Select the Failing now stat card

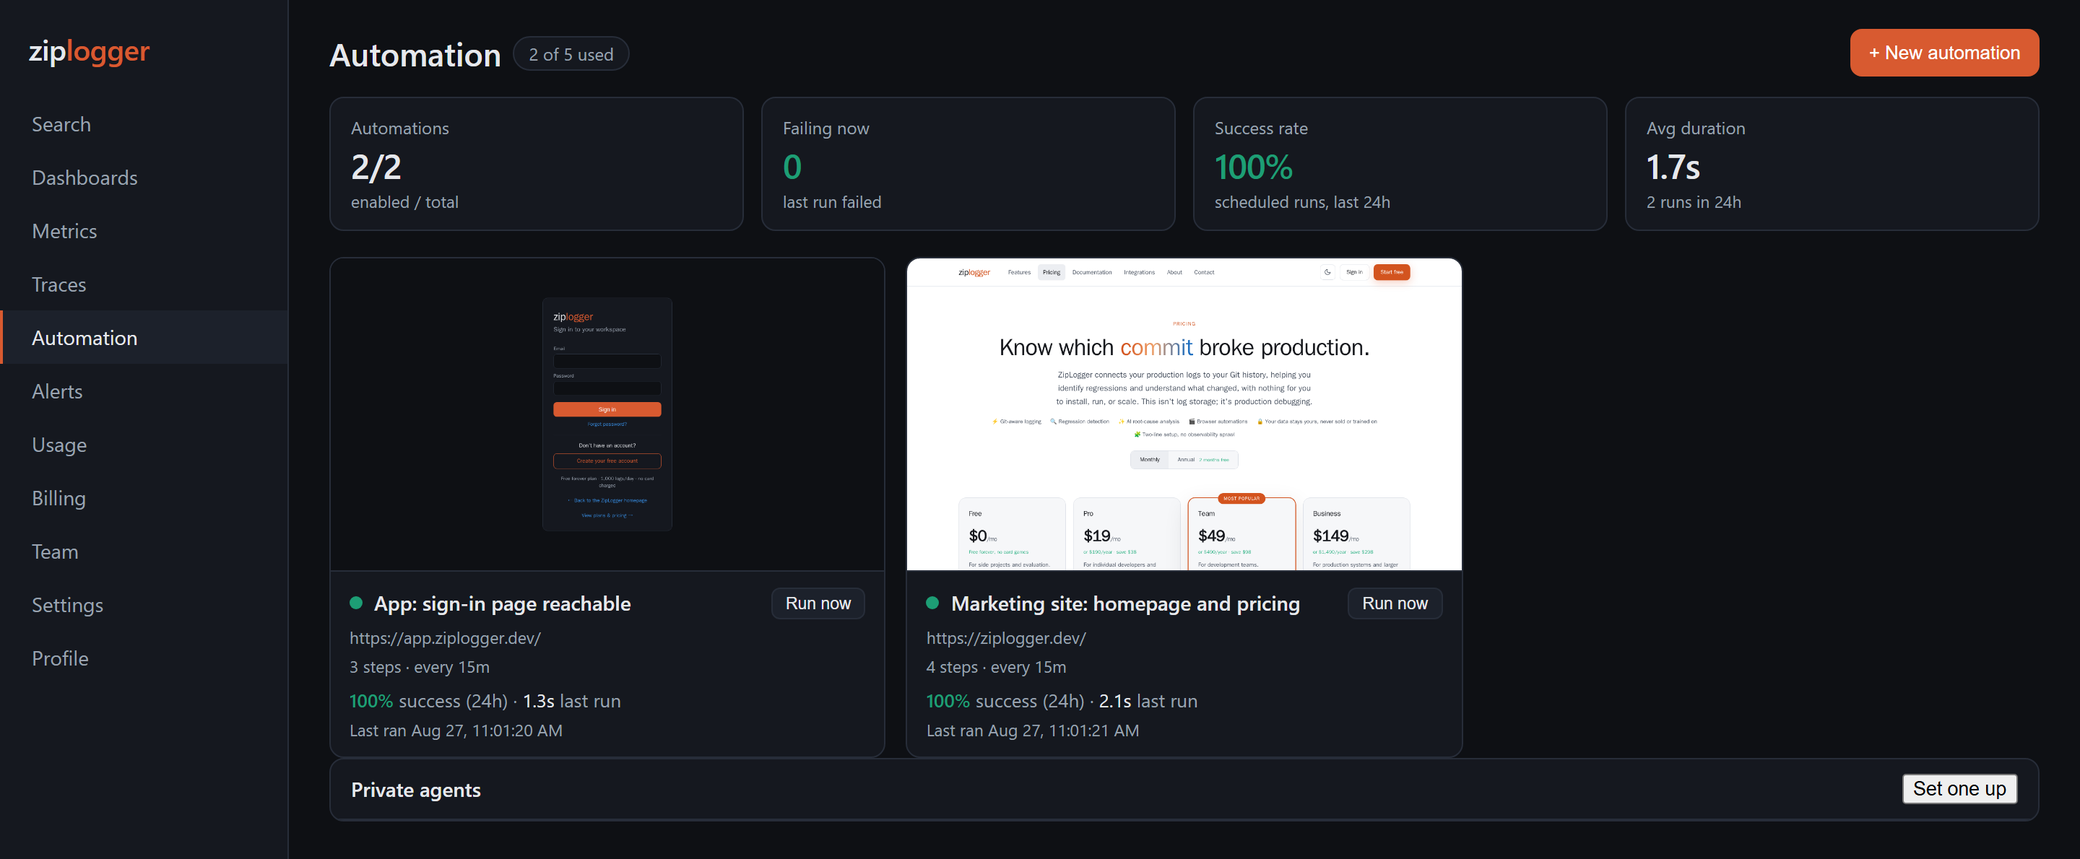click(968, 164)
